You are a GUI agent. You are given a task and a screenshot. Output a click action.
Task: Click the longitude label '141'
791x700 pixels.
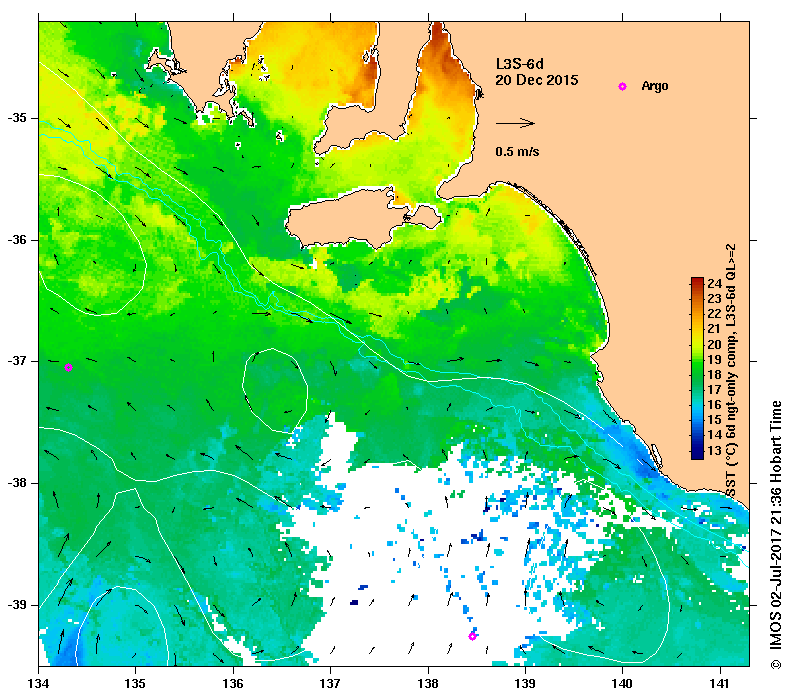pyautogui.click(x=720, y=684)
